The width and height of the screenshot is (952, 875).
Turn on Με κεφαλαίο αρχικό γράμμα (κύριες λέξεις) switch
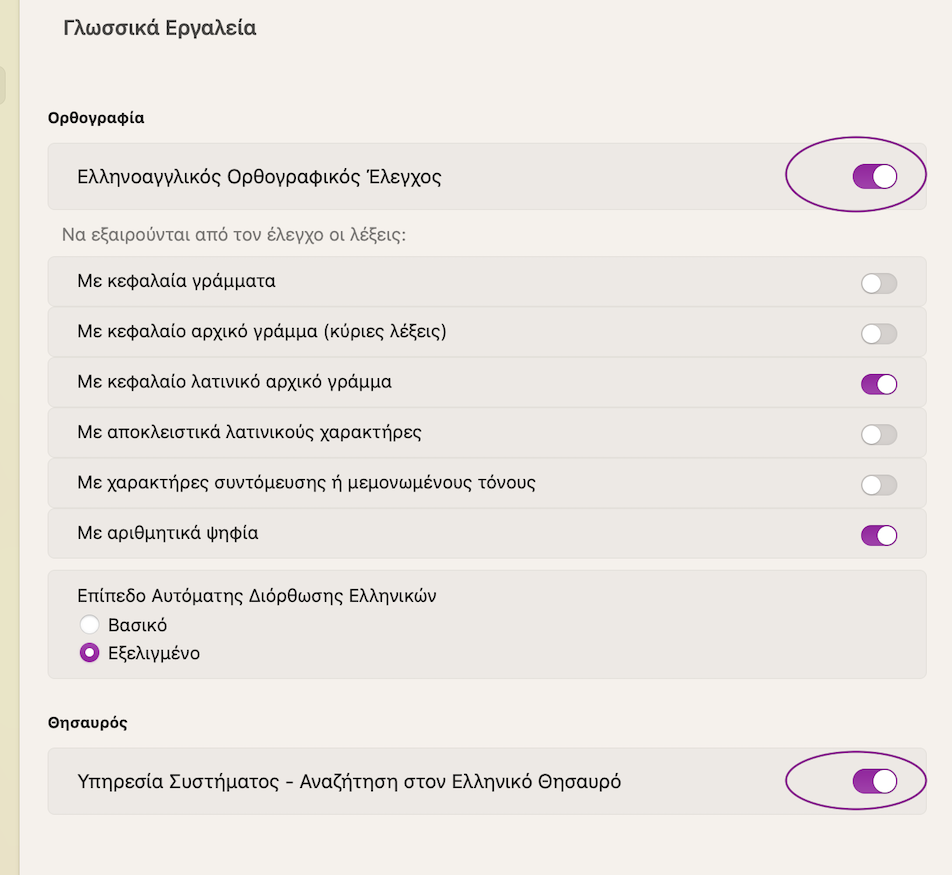879,333
